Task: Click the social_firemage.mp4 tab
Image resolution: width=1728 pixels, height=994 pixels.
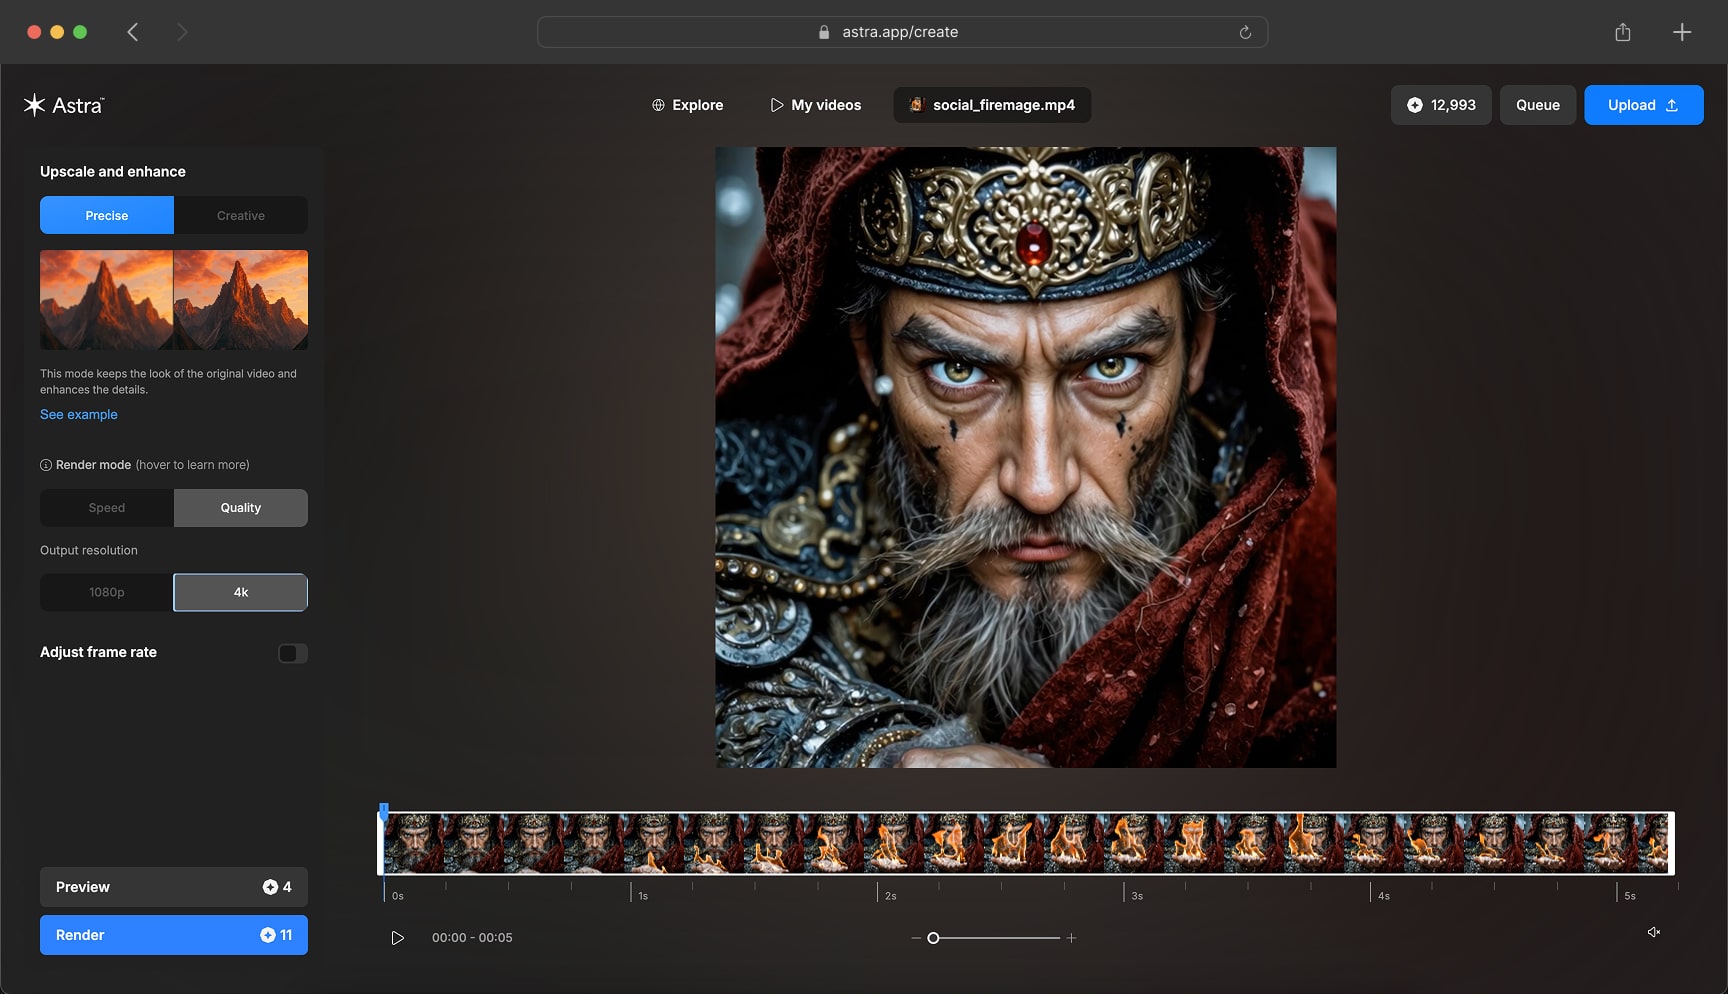Action: click(x=992, y=105)
